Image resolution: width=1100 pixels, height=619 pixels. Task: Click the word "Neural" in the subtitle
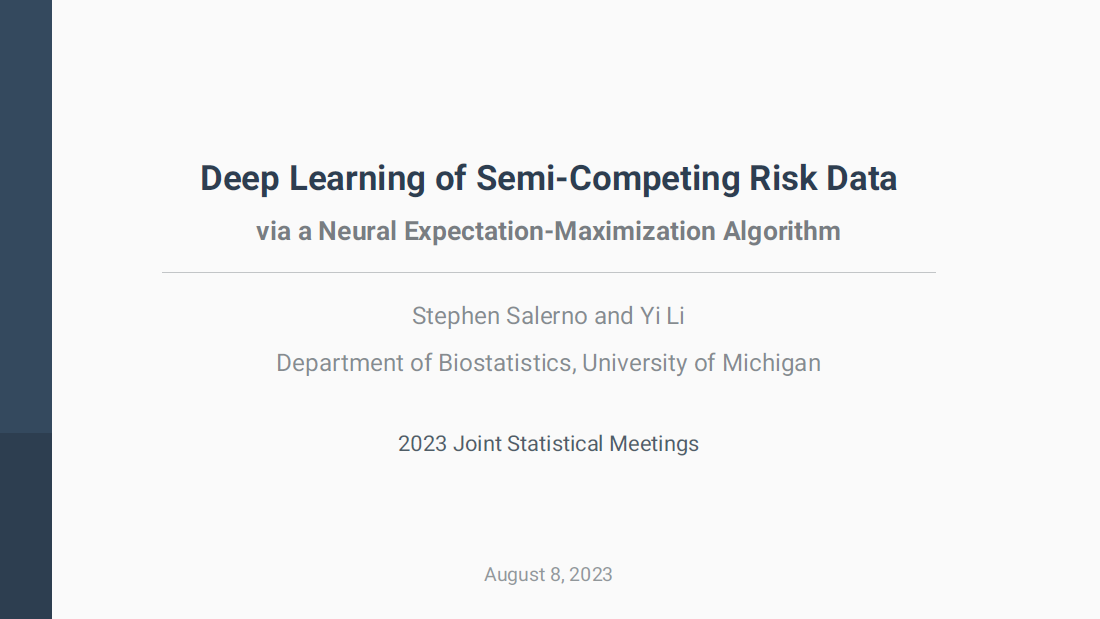point(358,232)
